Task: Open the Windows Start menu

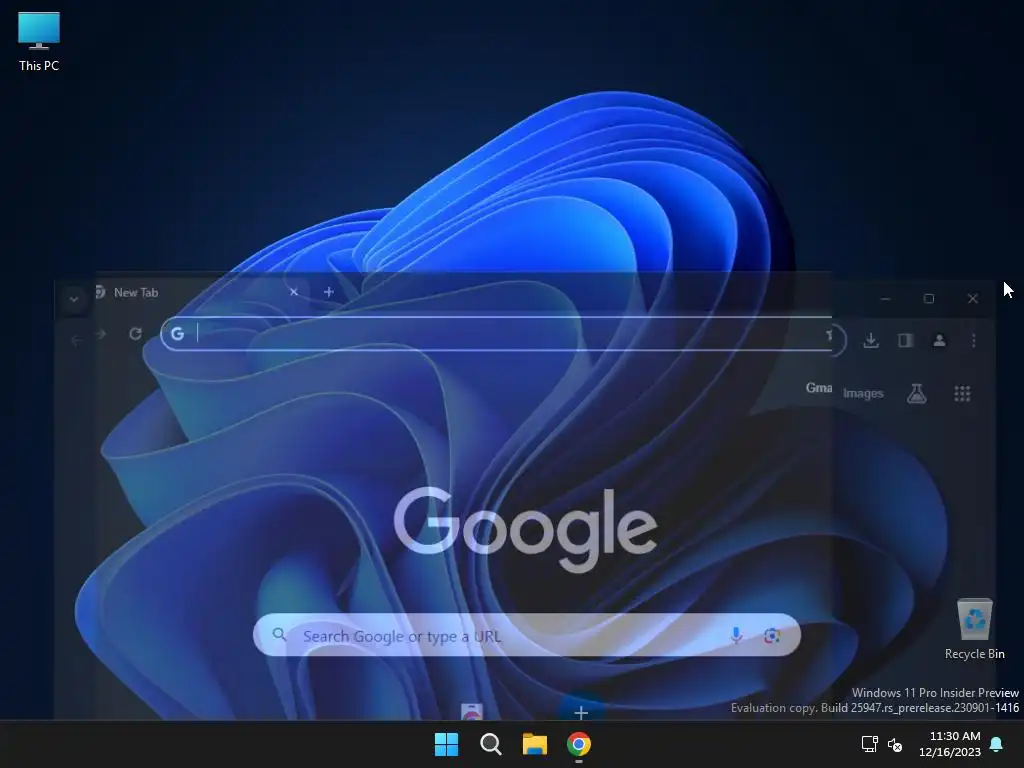Action: (447, 744)
